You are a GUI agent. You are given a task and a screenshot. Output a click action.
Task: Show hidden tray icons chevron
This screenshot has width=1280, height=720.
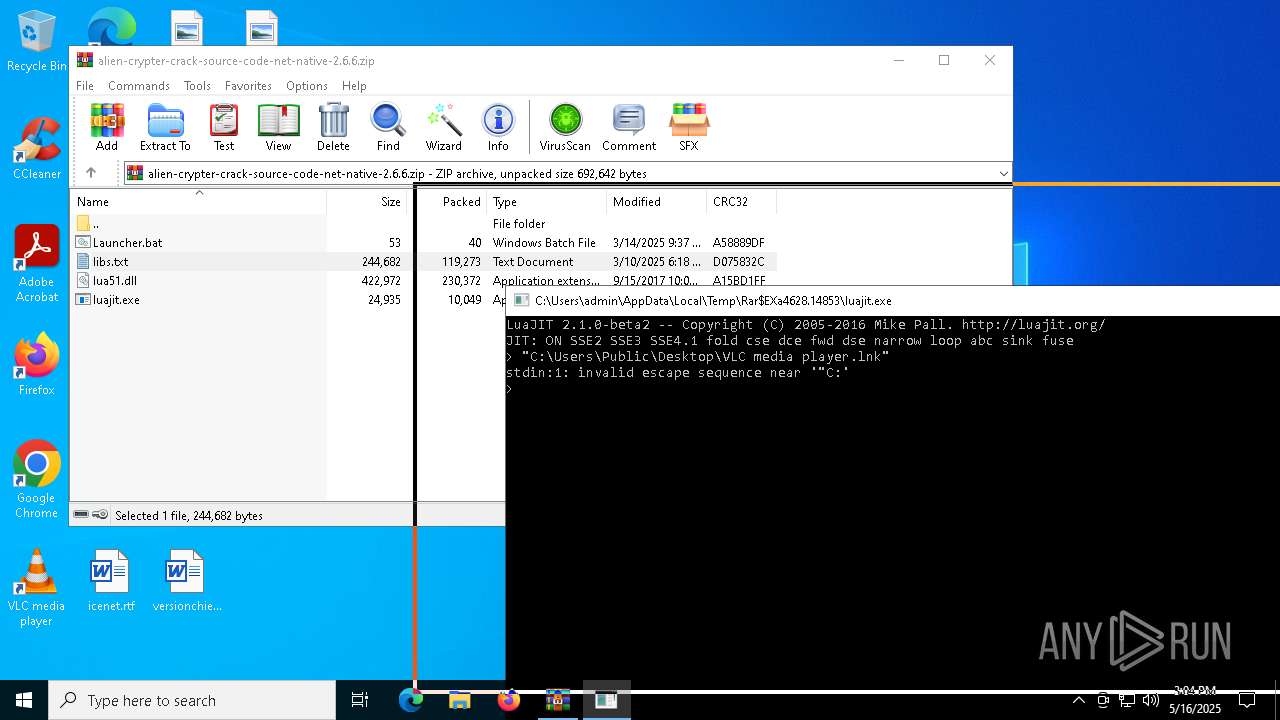click(x=1078, y=700)
